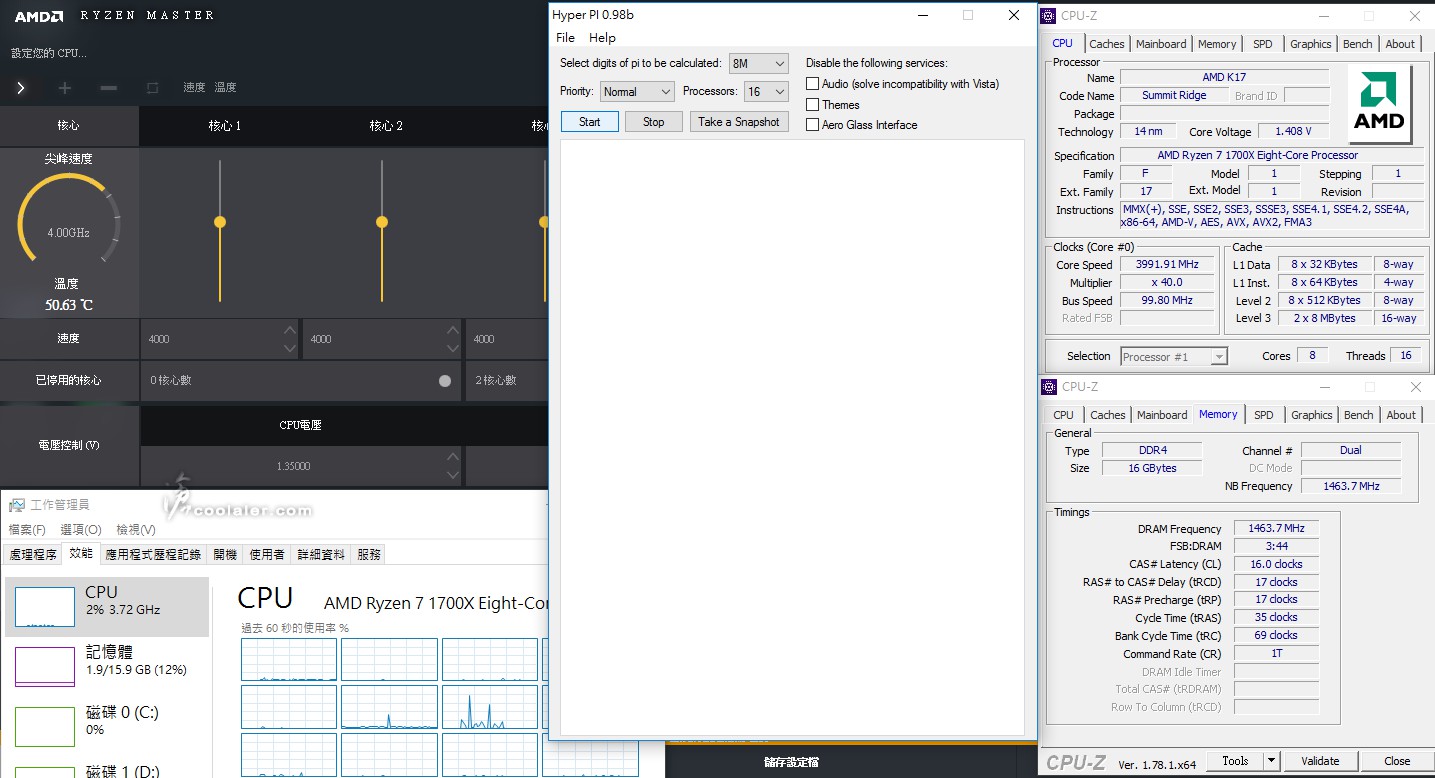
Task: Open the 檢視(V) menu in Task Manager
Action: click(x=136, y=530)
